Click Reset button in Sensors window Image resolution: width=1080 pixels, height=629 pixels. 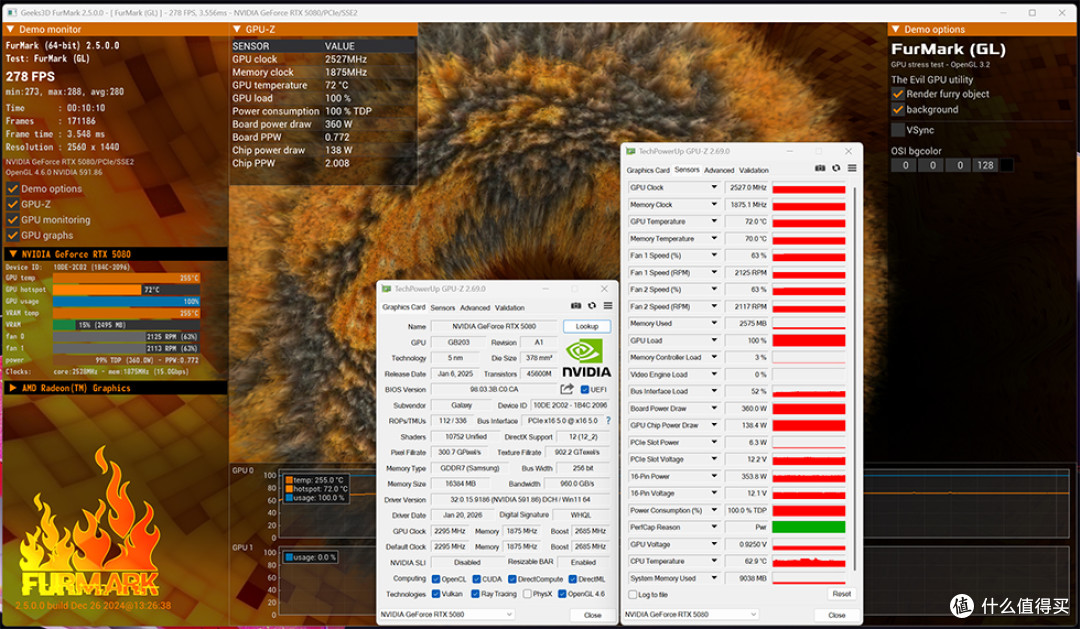pyautogui.click(x=842, y=593)
